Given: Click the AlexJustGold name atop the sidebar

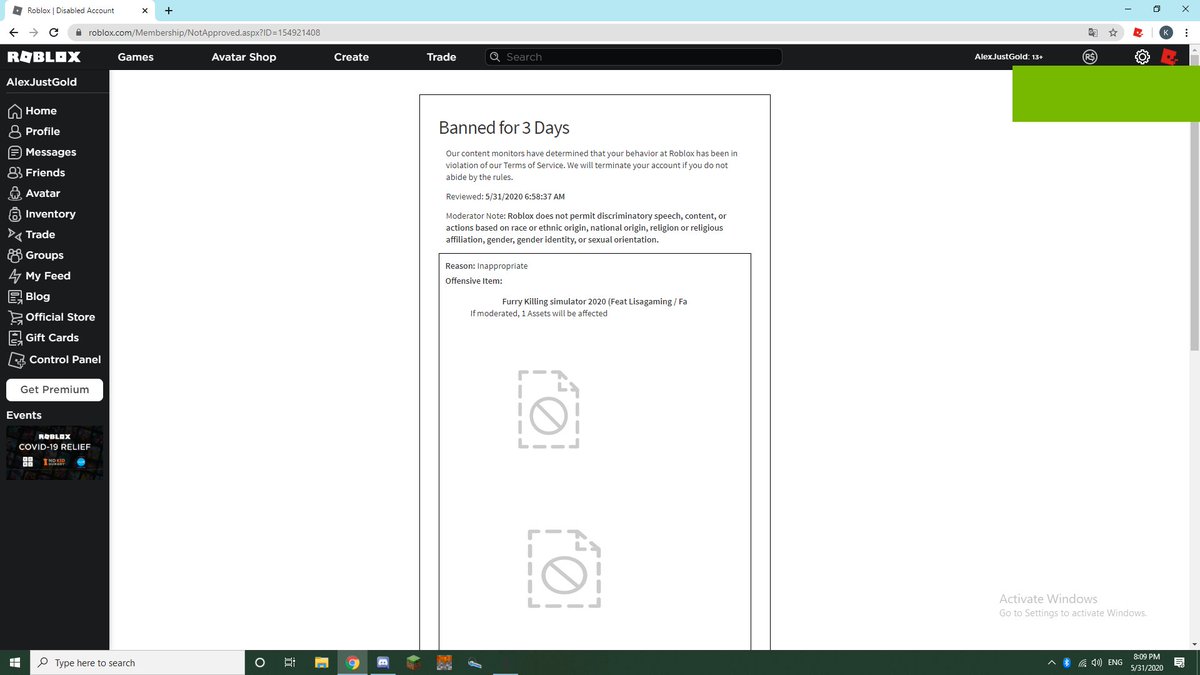Looking at the screenshot, I should (x=42, y=82).
